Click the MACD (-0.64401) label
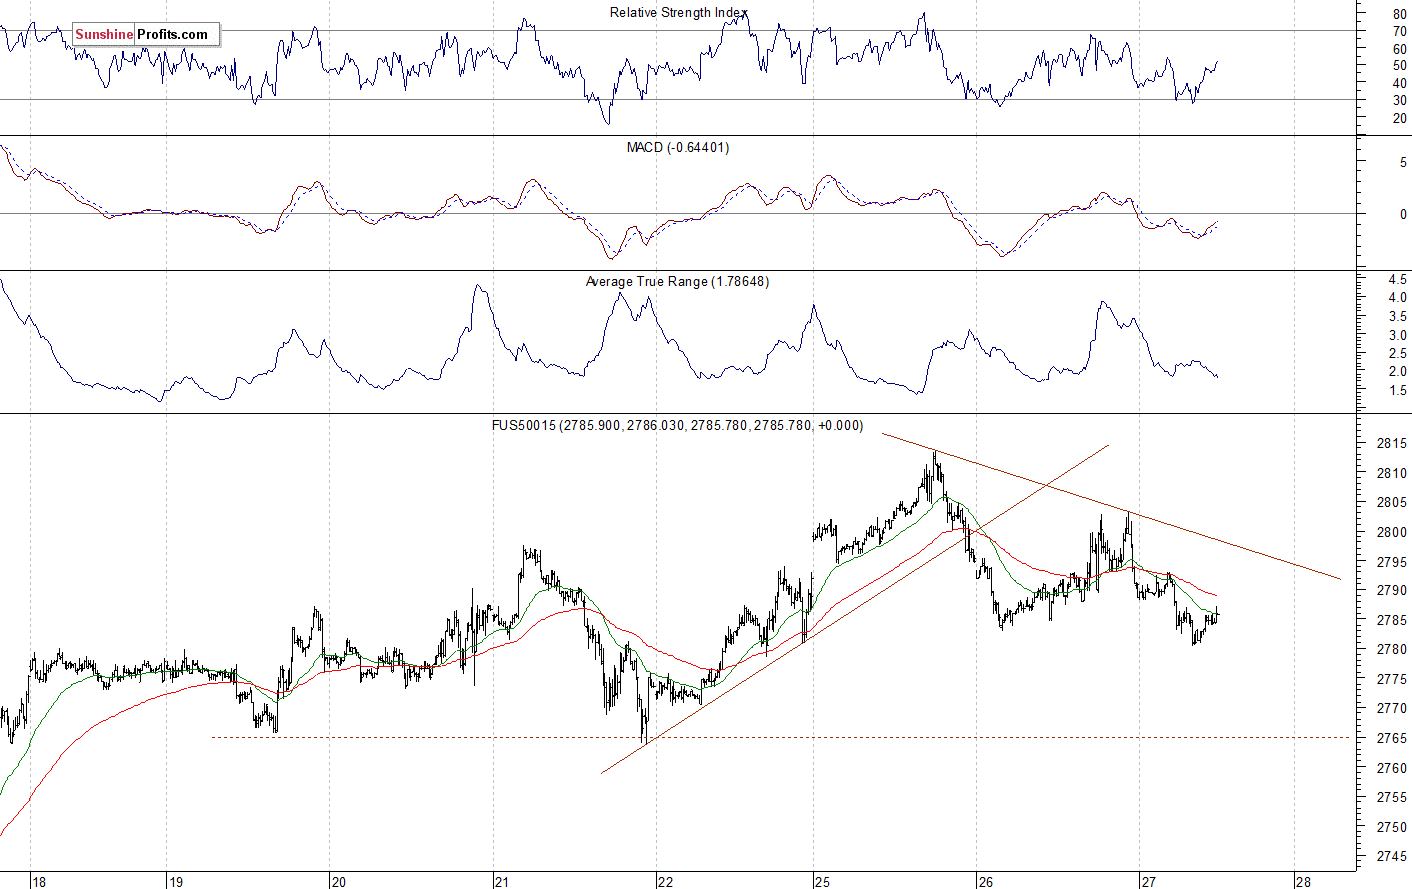This screenshot has height=889, width=1412. coord(678,147)
